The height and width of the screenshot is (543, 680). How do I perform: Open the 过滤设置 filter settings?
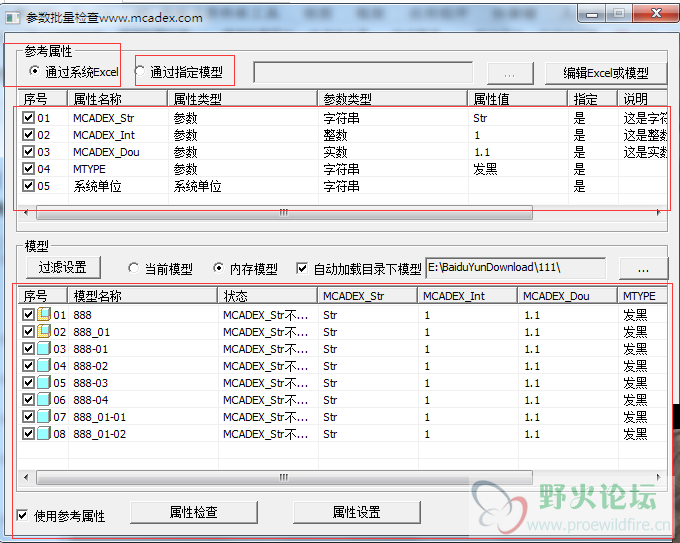click(x=63, y=267)
